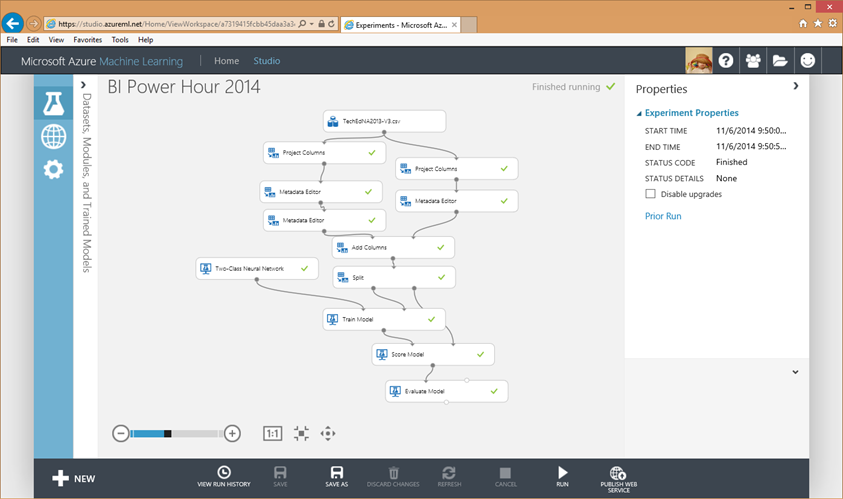Image resolution: width=843 pixels, height=499 pixels.
Task: Open the user profile avatar
Action: (x=699, y=60)
